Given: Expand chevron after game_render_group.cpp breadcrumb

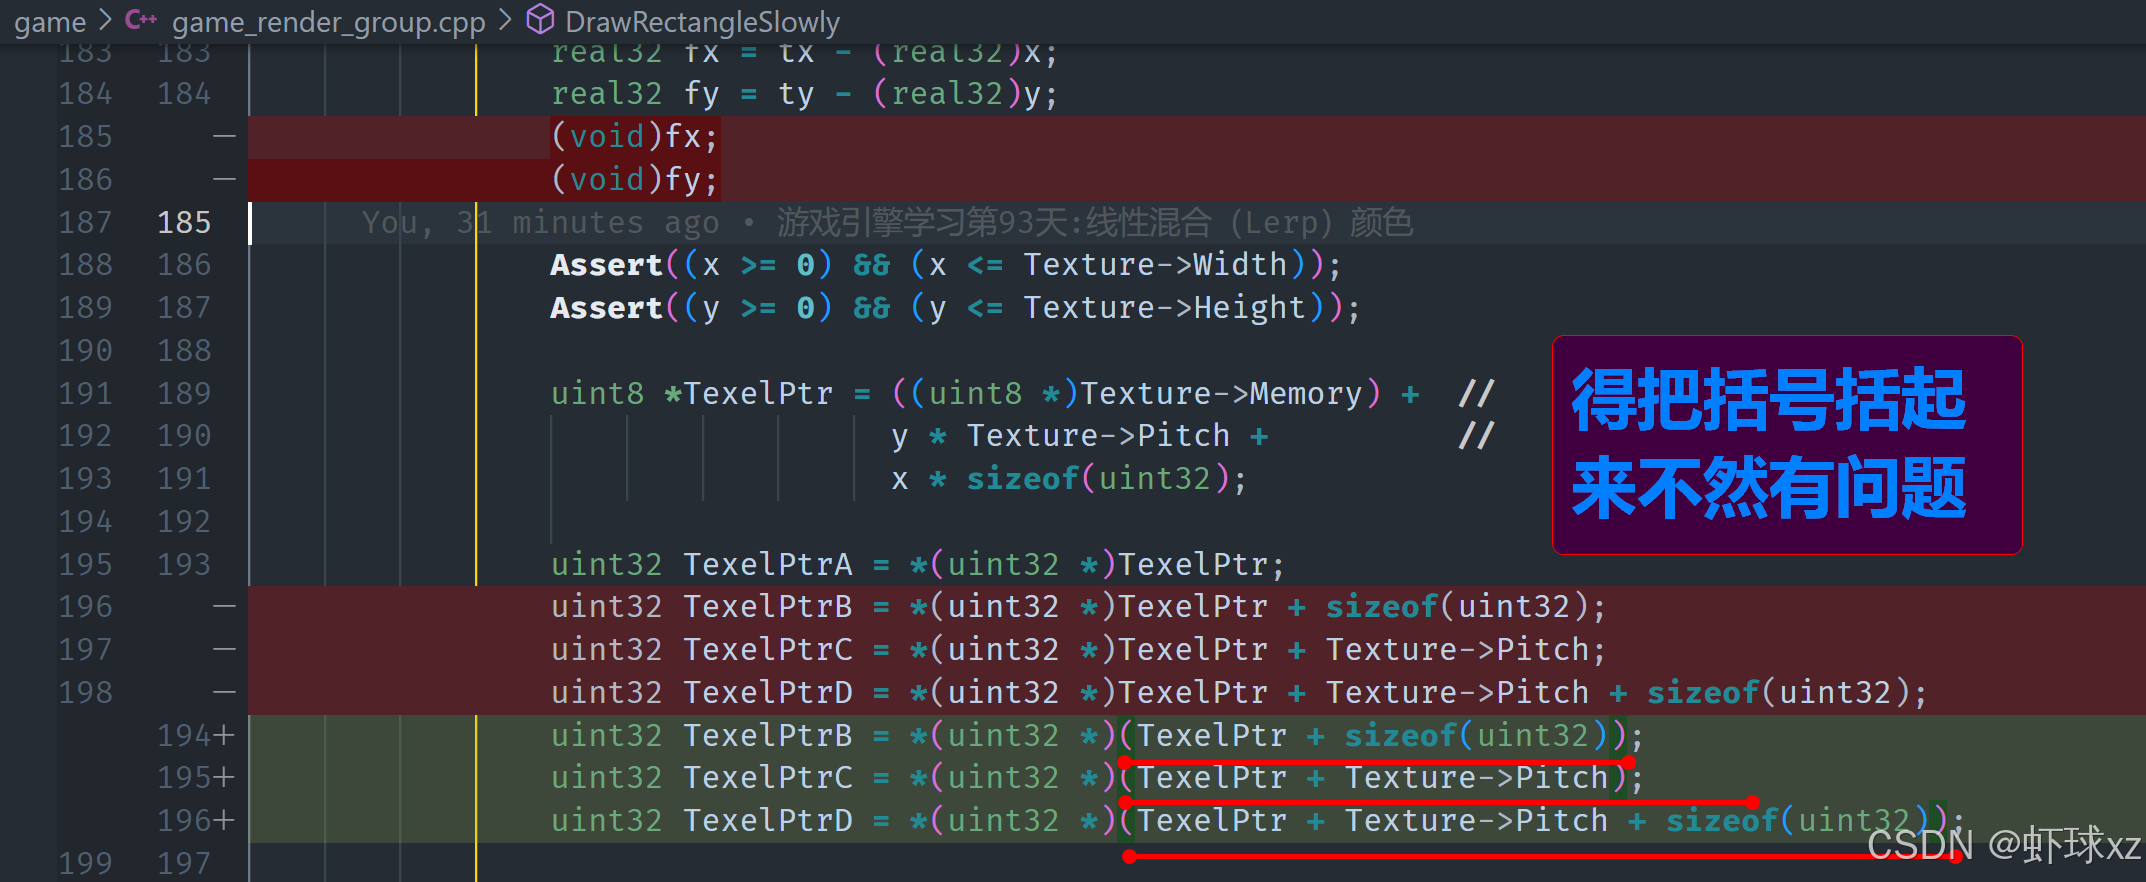Looking at the screenshot, I should pos(505,20).
